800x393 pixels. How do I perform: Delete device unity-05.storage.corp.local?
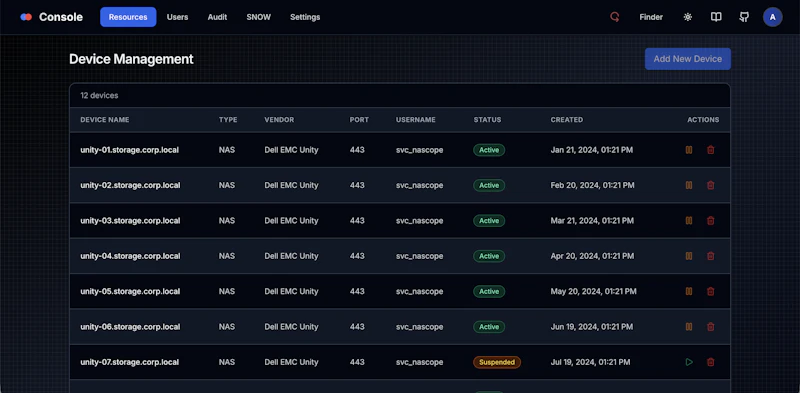711,291
